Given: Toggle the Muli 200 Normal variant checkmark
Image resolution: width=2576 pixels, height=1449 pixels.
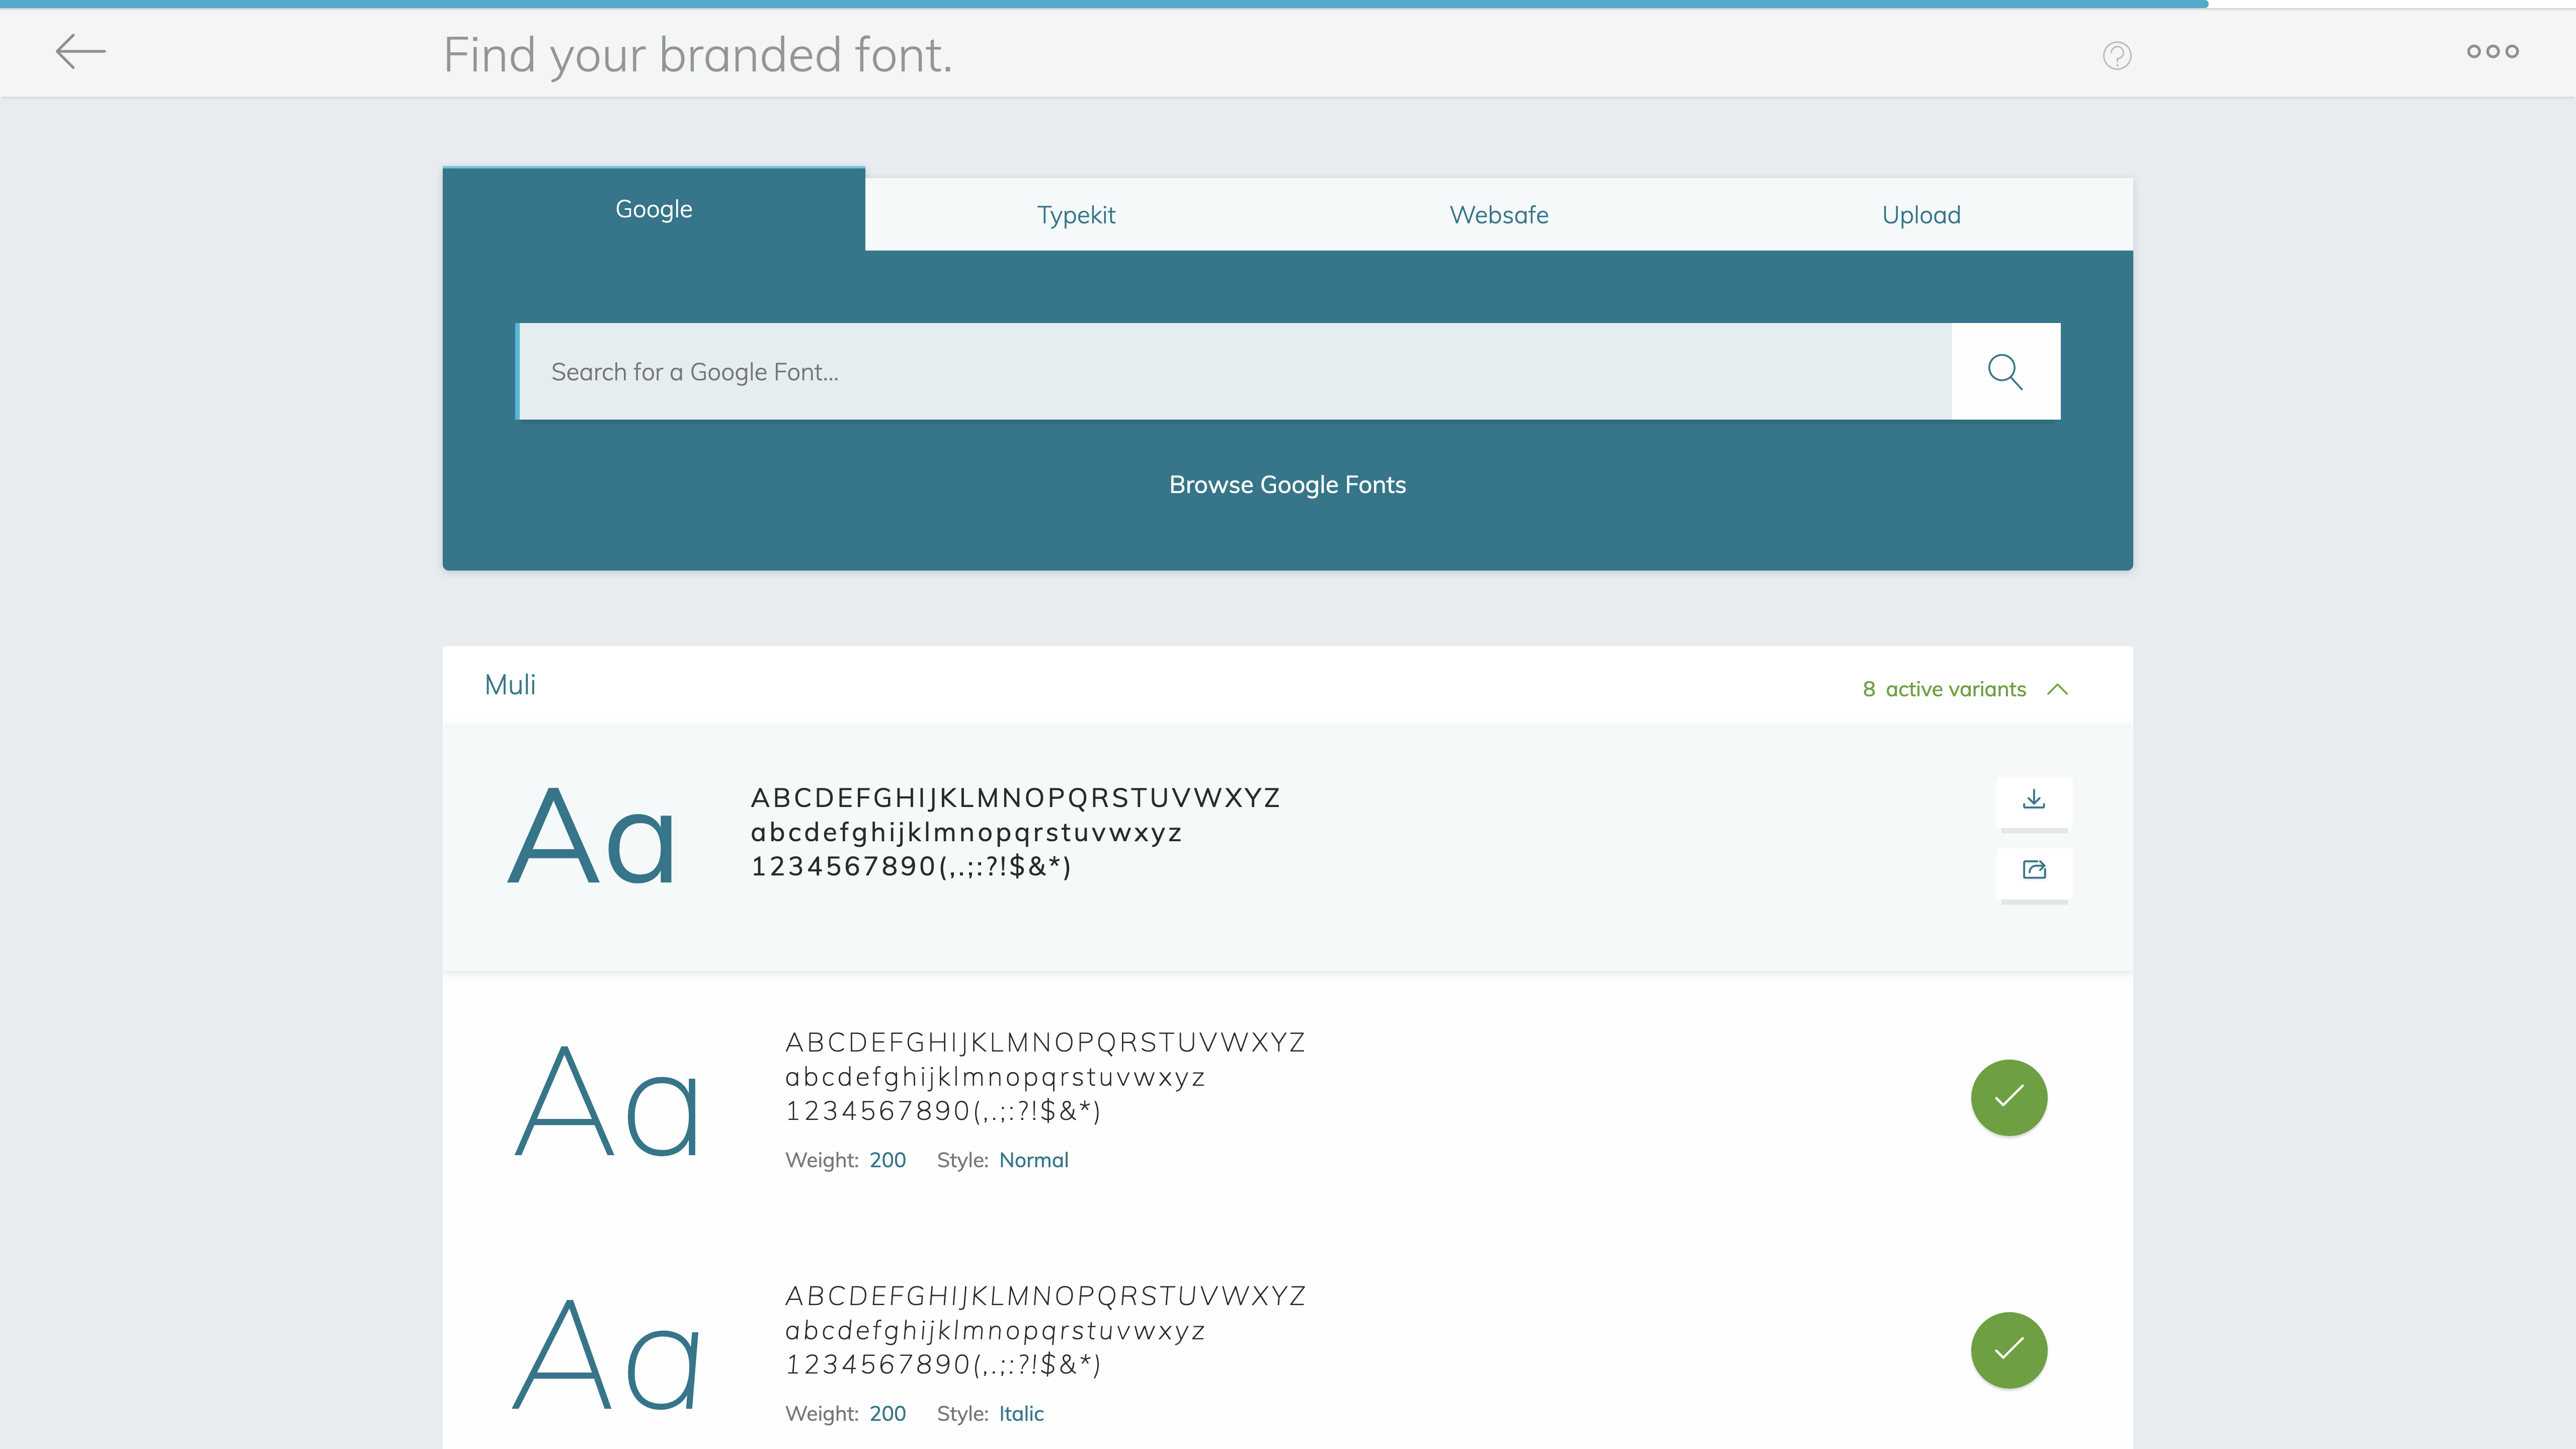Looking at the screenshot, I should pyautogui.click(x=2009, y=1098).
